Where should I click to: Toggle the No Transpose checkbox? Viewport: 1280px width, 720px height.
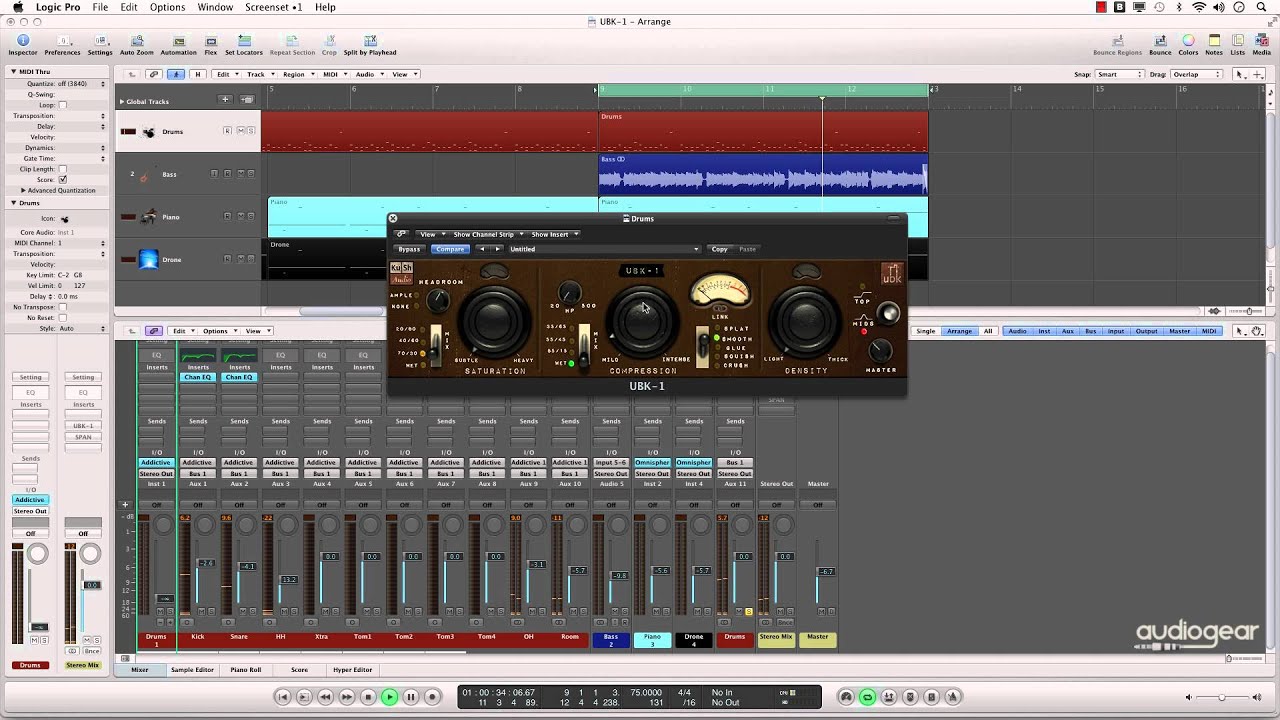pos(62,307)
